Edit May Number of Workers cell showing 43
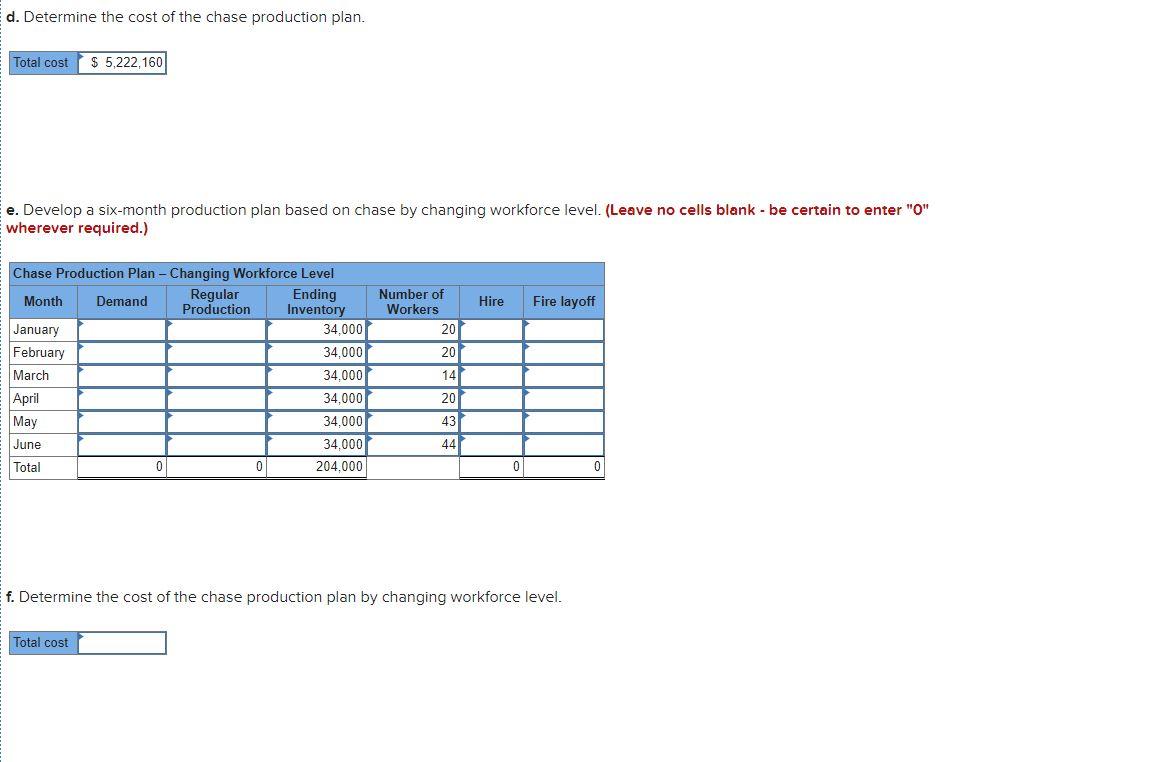The image size is (1174, 762). tap(413, 422)
